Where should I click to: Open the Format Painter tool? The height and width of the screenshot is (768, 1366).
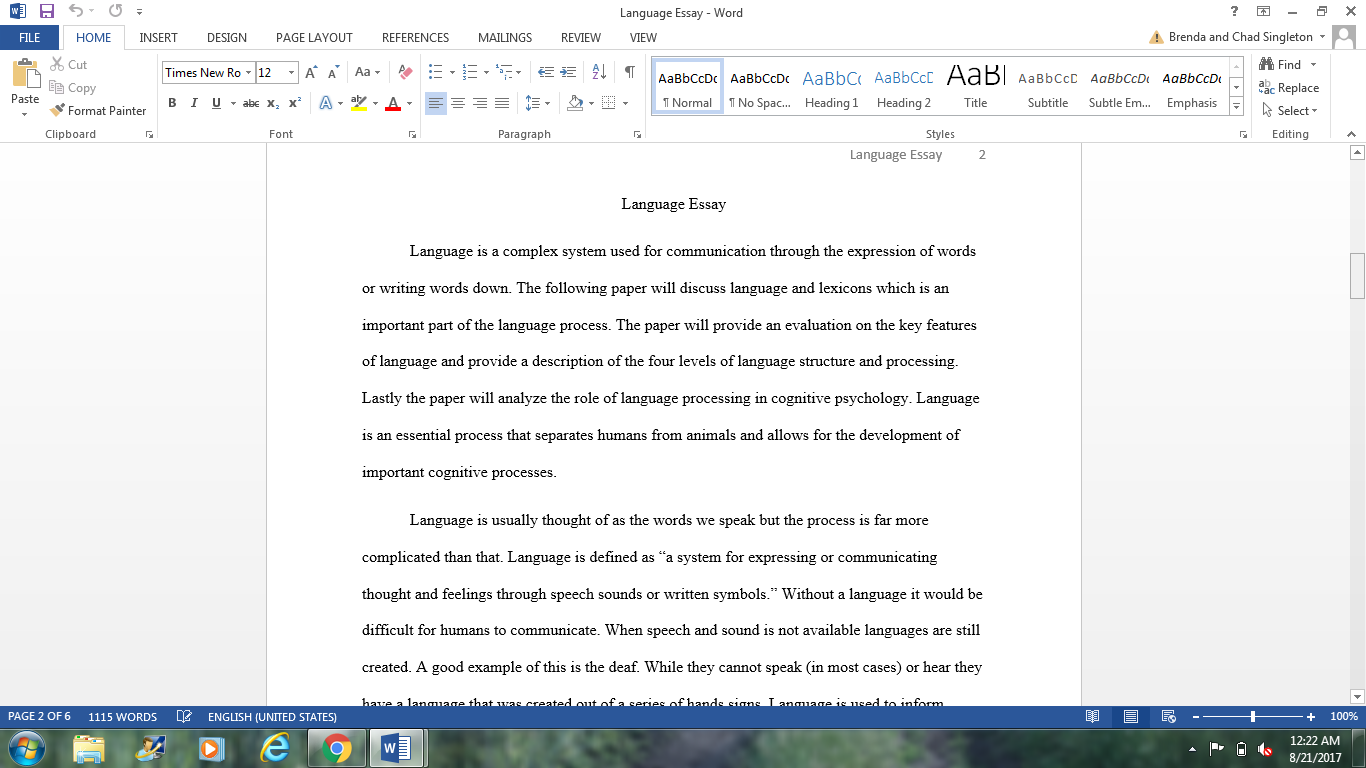click(97, 110)
